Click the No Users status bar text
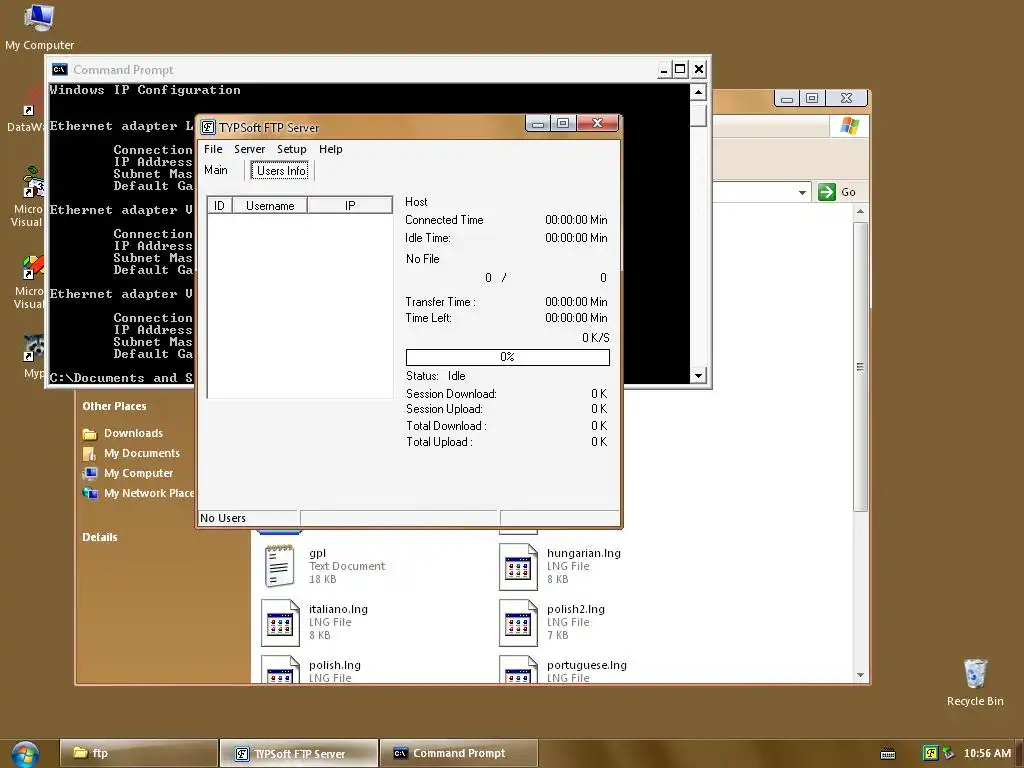This screenshot has height=768, width=1024. (x=223, y=518)
